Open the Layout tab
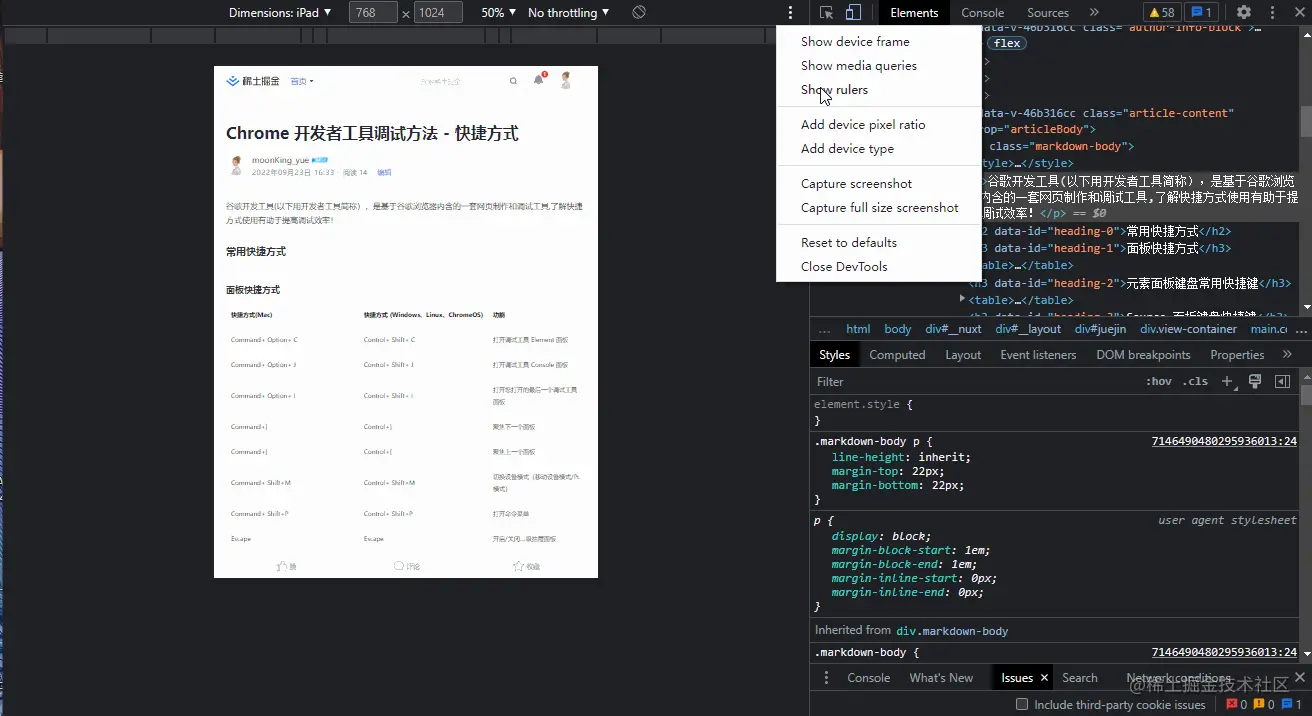 tap(963, 355)
